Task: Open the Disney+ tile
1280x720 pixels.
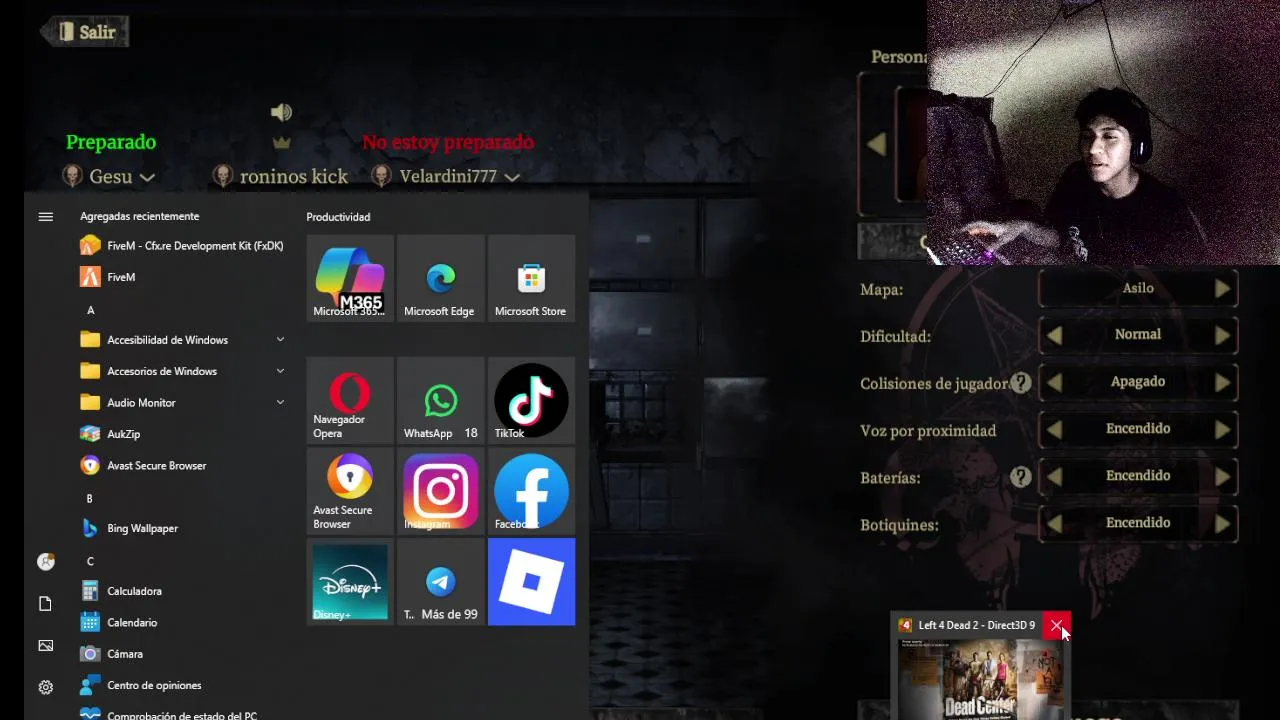Action: coord(350,582)
